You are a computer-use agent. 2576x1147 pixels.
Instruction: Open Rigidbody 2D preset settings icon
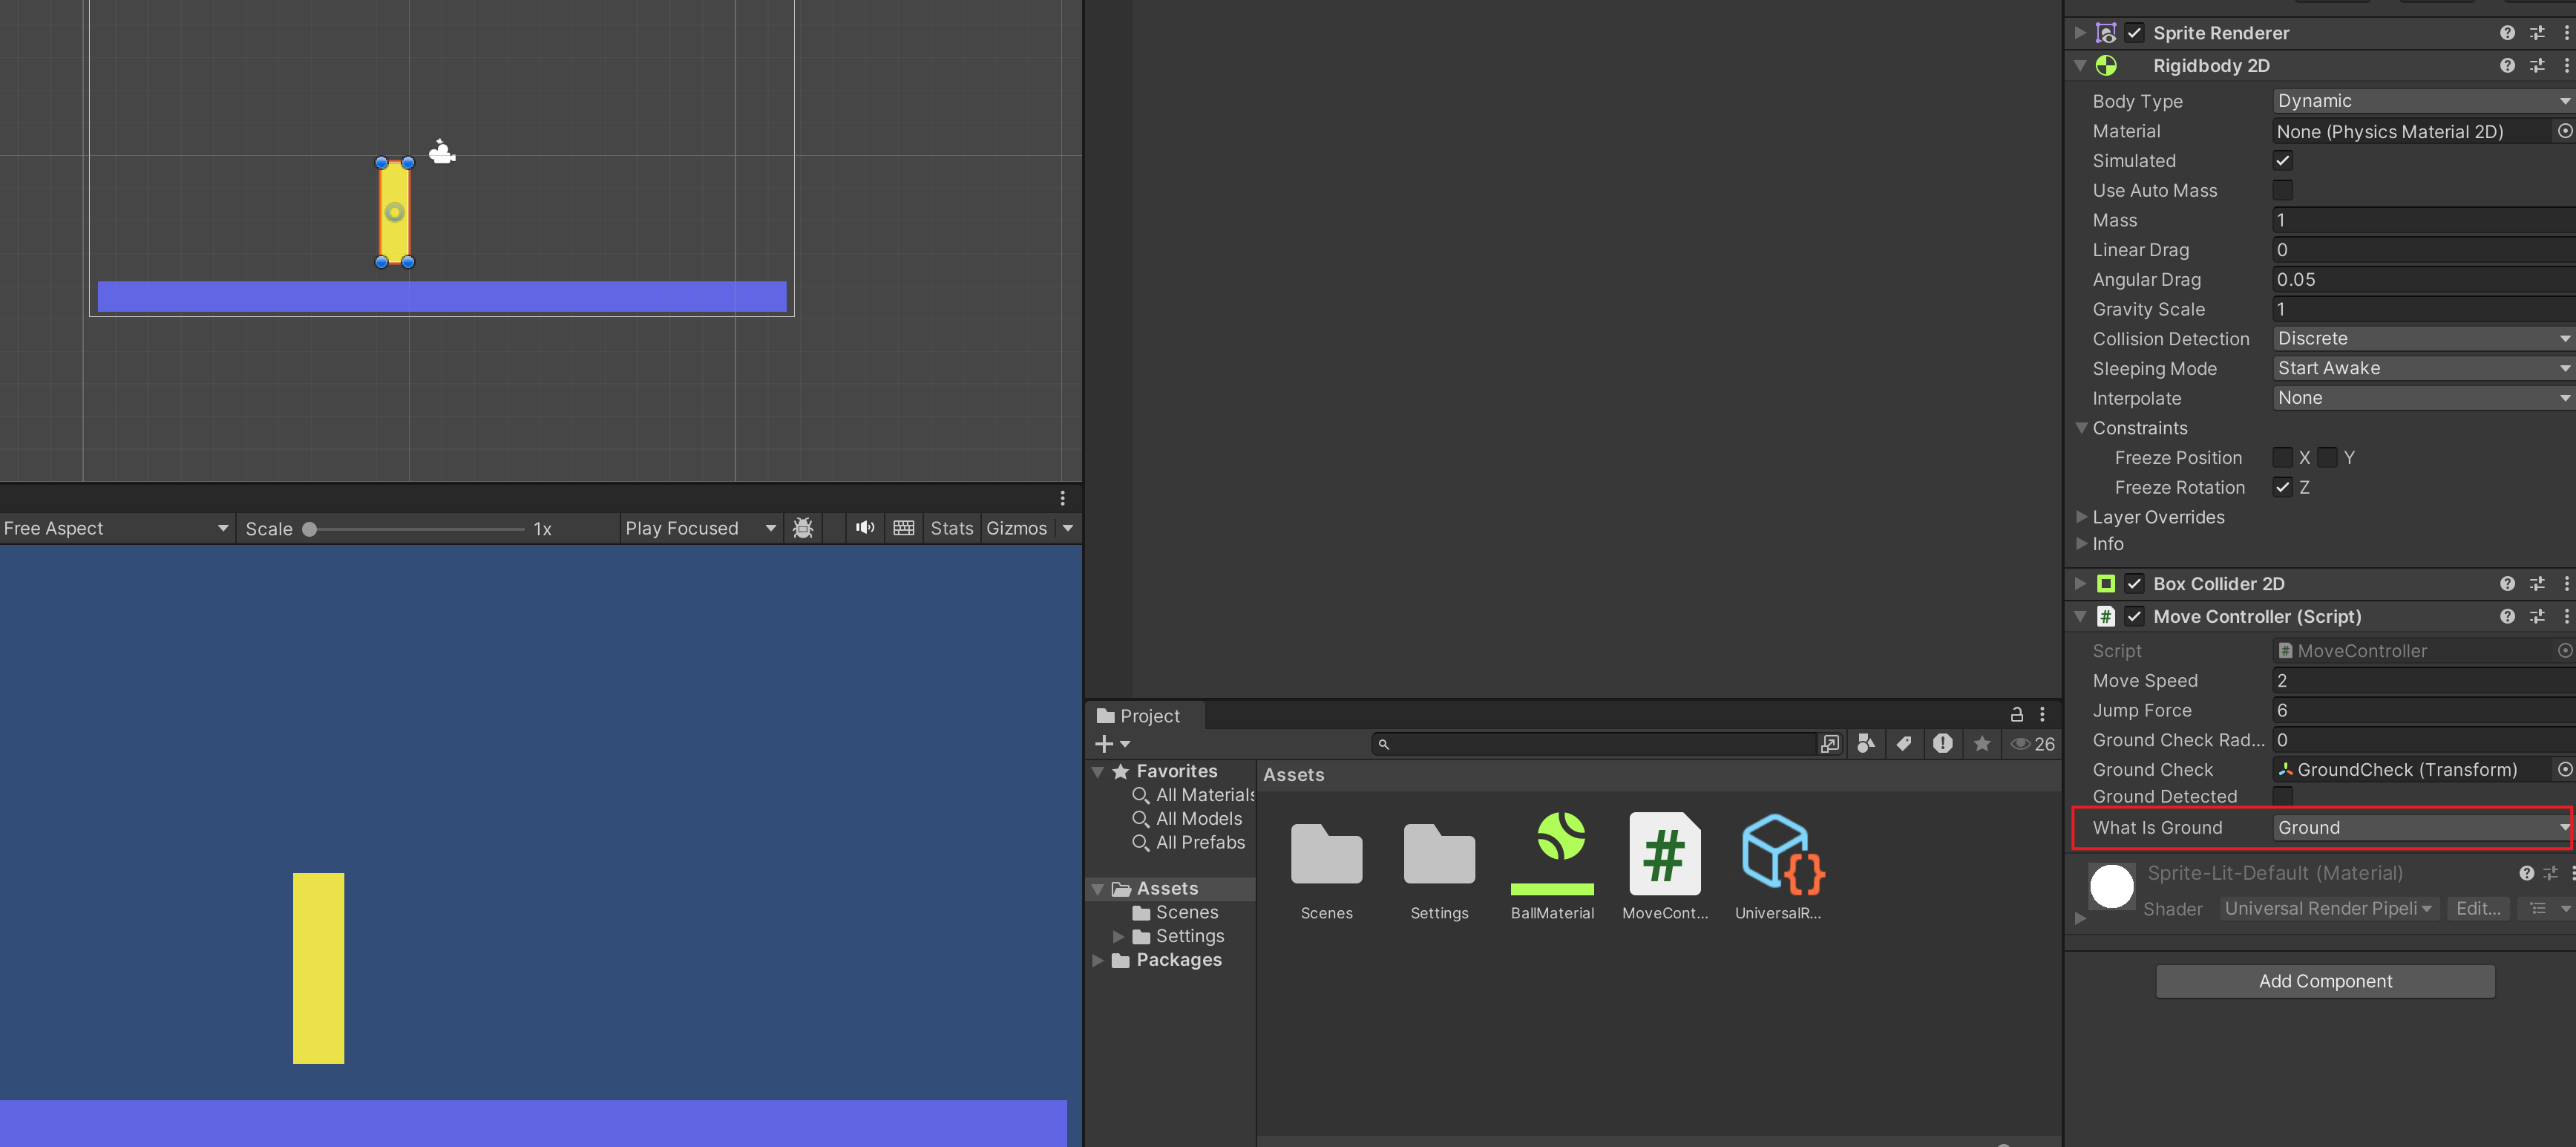click(2537, 66)
